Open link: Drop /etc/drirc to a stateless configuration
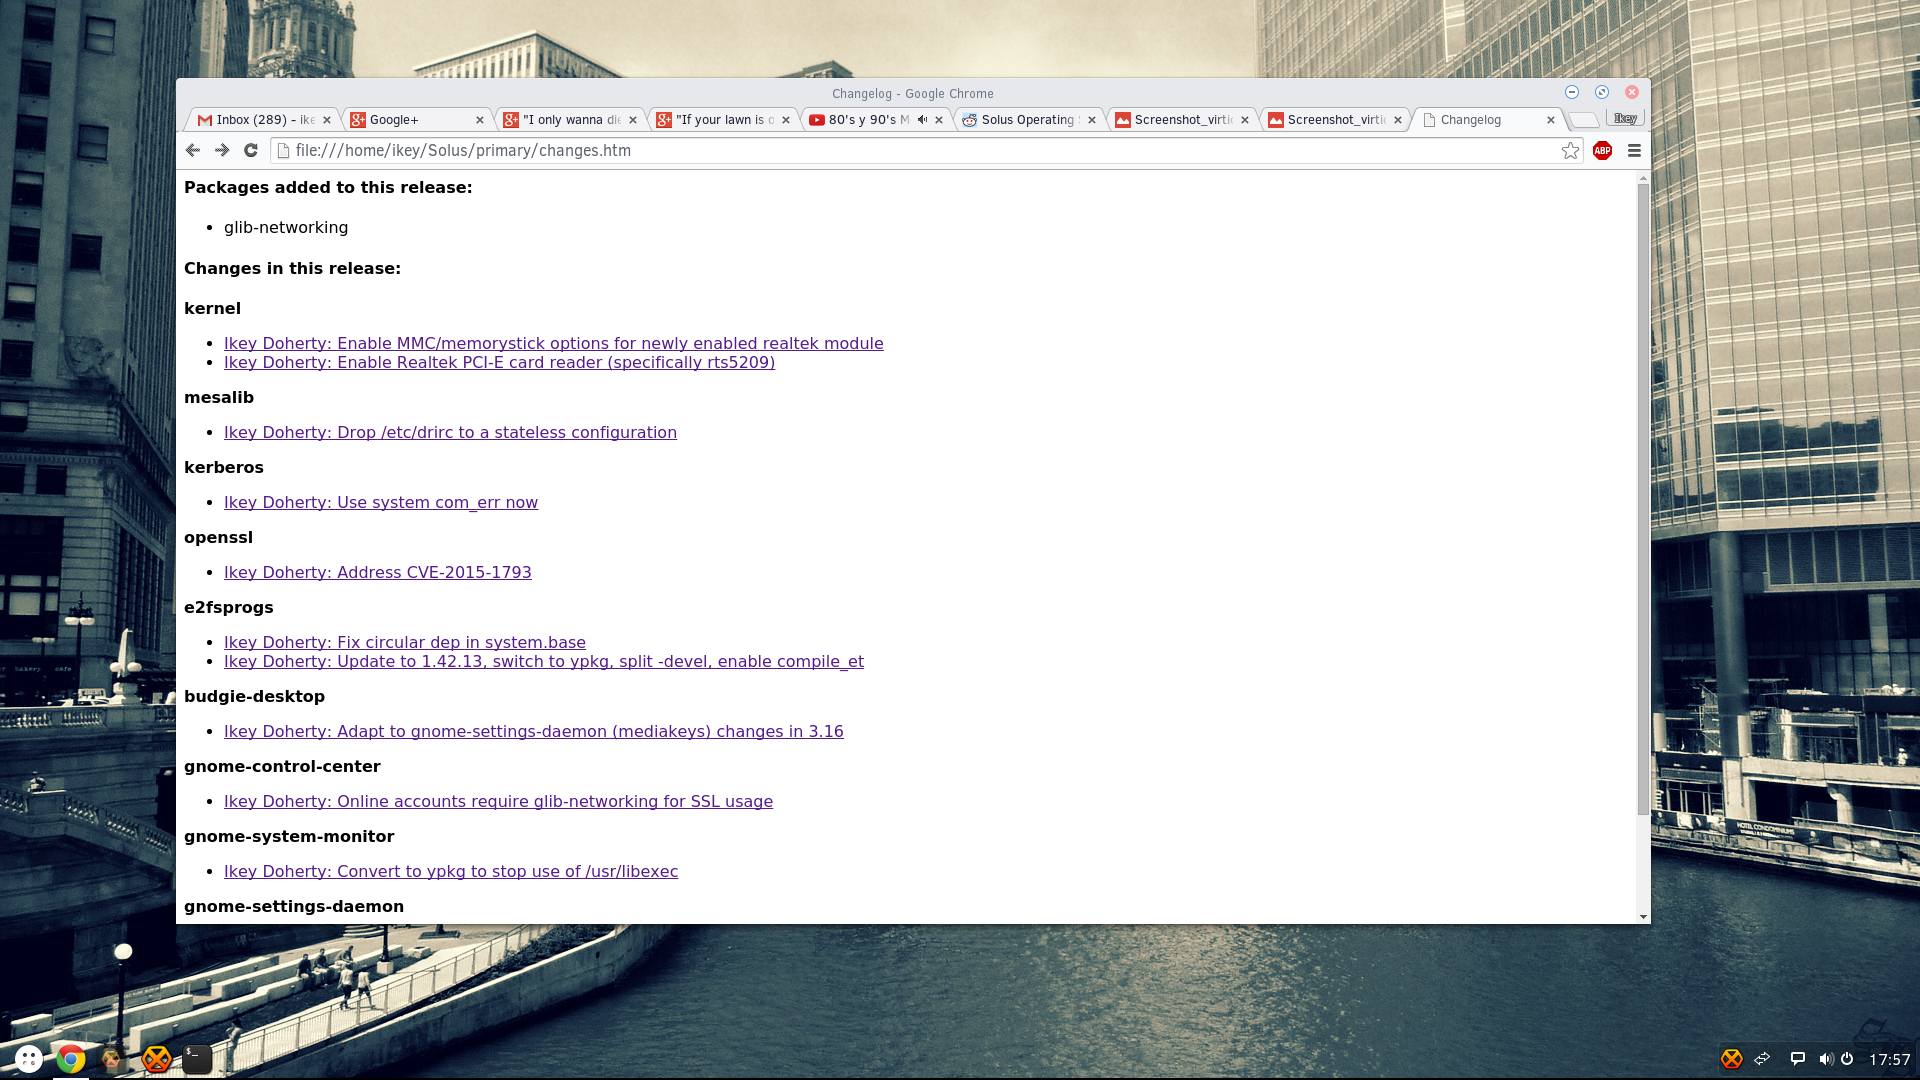 pyautogui.click(x=450, y=432)
